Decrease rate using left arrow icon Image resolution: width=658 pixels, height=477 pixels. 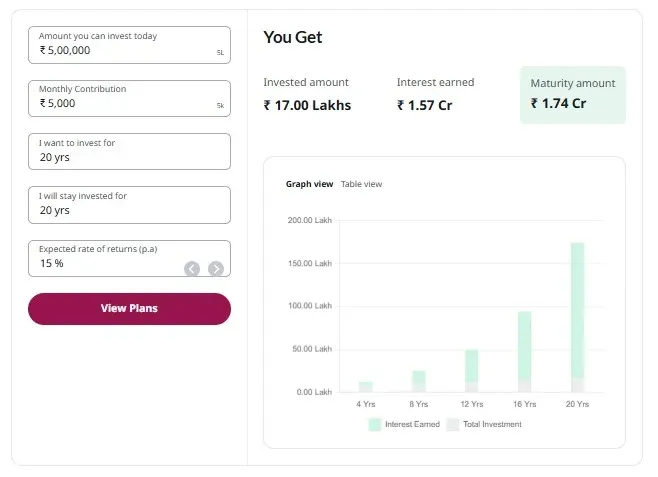(192, 268)
